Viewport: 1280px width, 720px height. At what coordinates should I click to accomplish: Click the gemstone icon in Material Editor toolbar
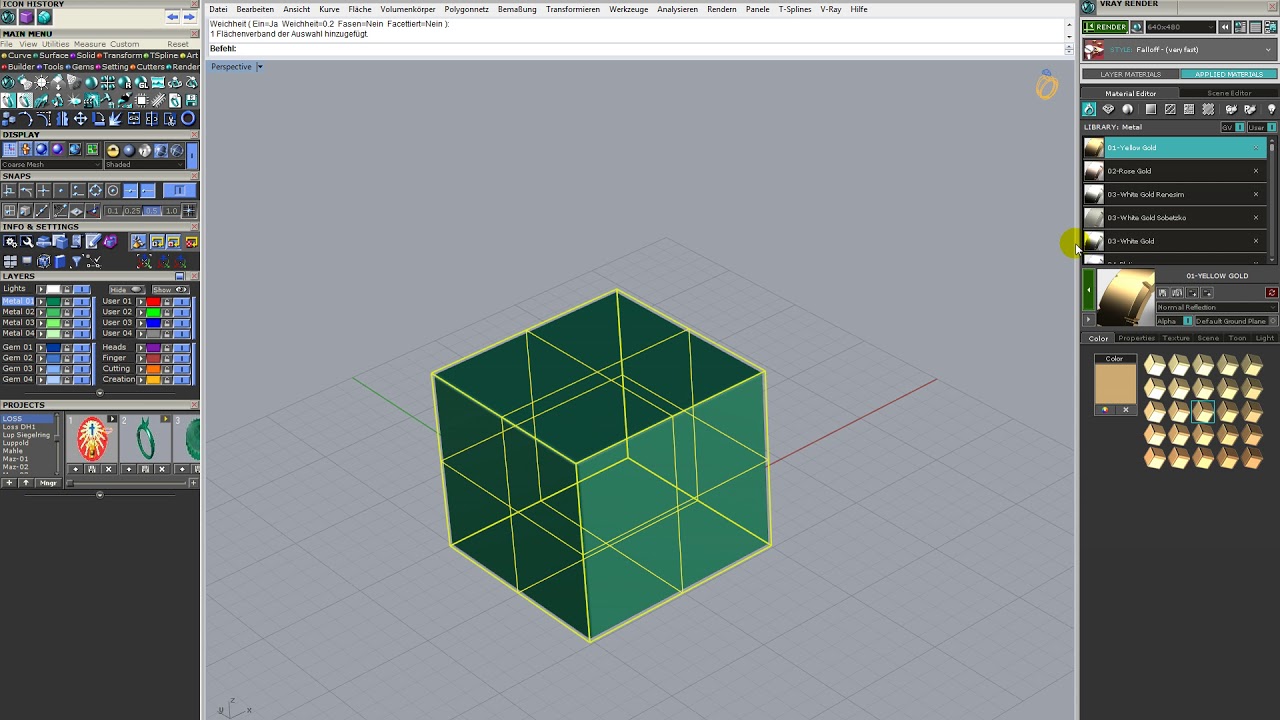click(1108, 109)
